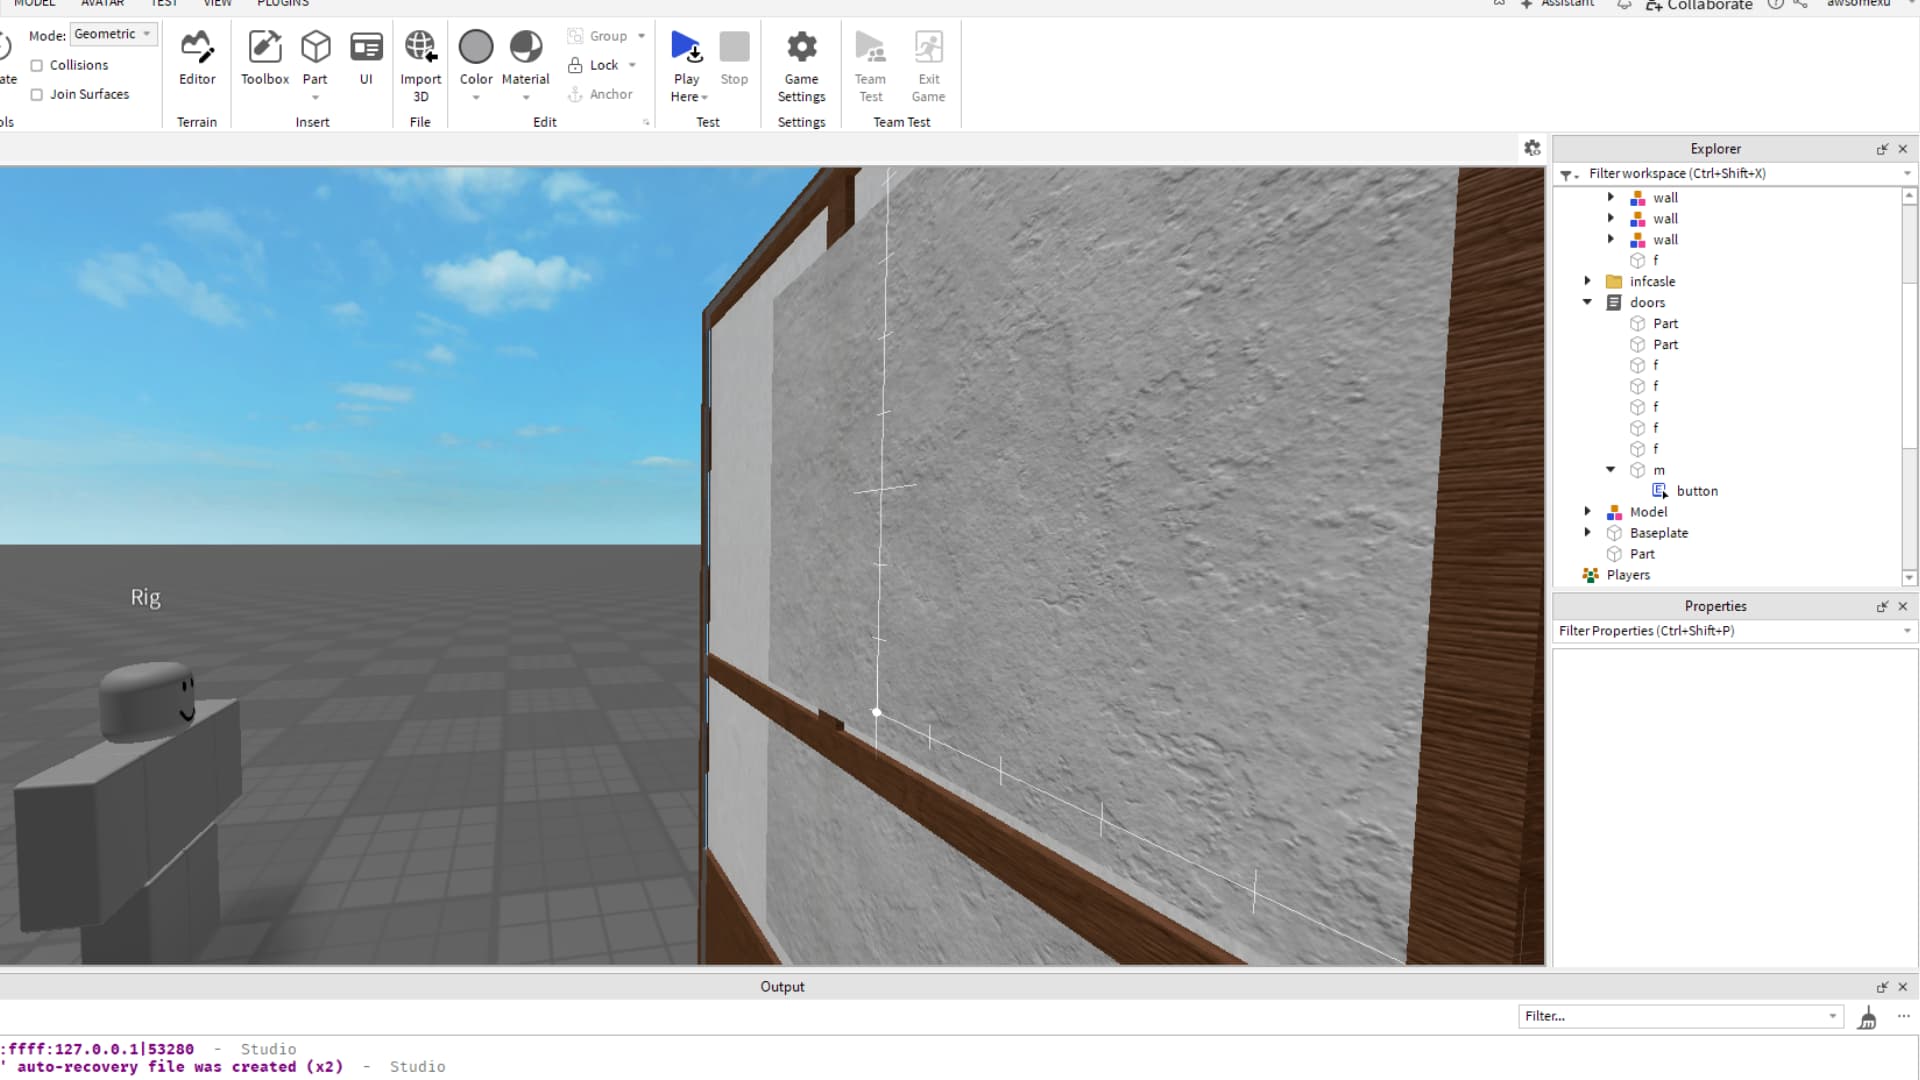Open the Mode Geometric dropdown
This screenshot has width=1920, height=1080.
tap(113, 34)
